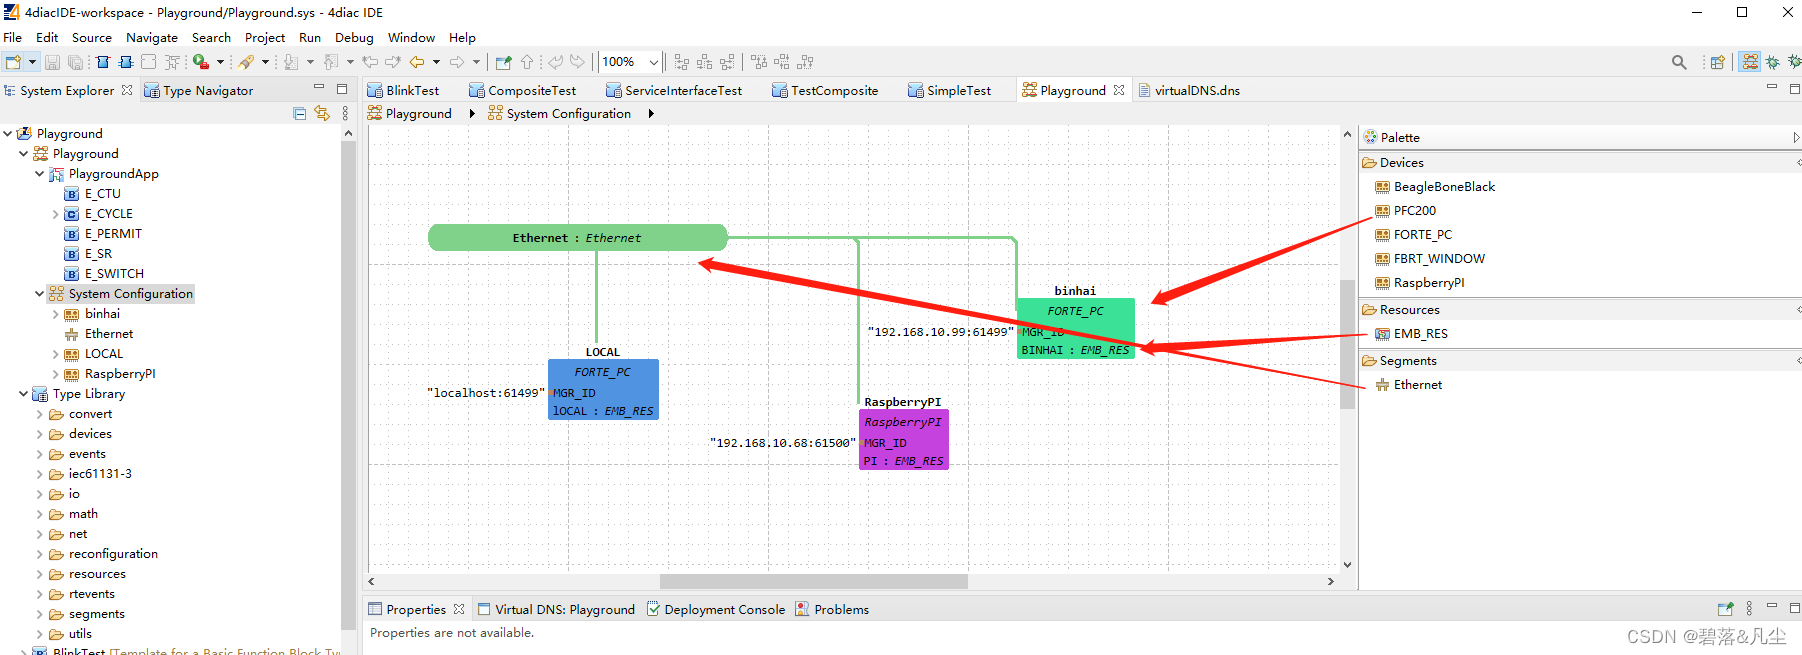Switch to the virtualDNS.dns editor tab

click(x=1196, y=91)
